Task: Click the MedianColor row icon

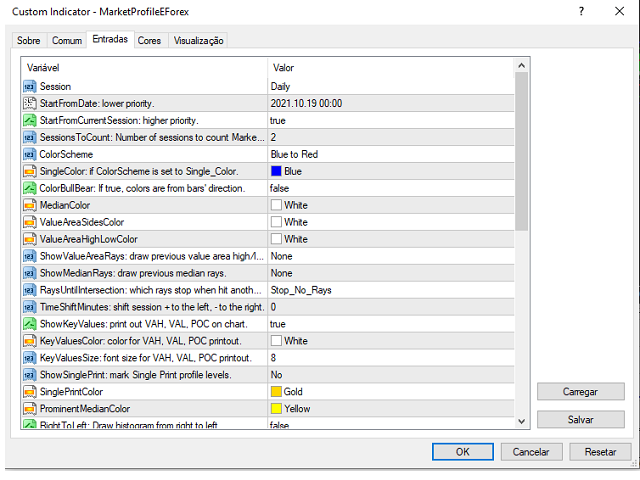Action: (30, 205)
